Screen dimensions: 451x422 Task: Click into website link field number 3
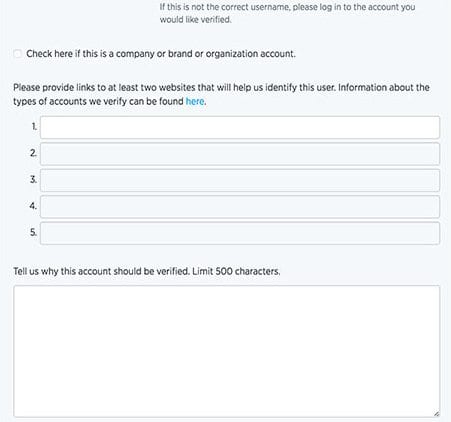240,180
